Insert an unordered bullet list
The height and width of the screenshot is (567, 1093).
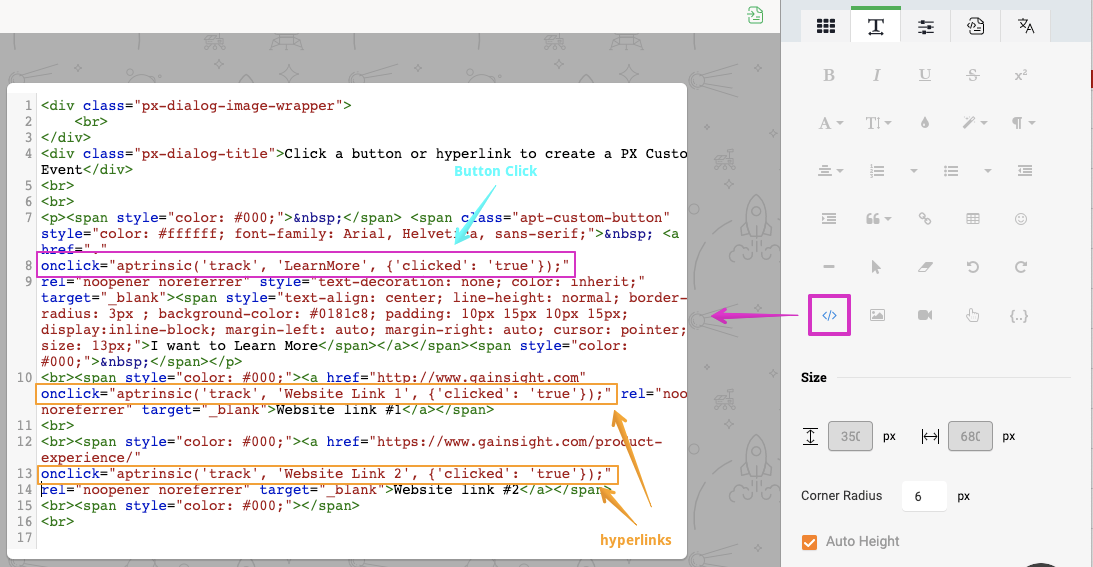[x=951, y=171]
